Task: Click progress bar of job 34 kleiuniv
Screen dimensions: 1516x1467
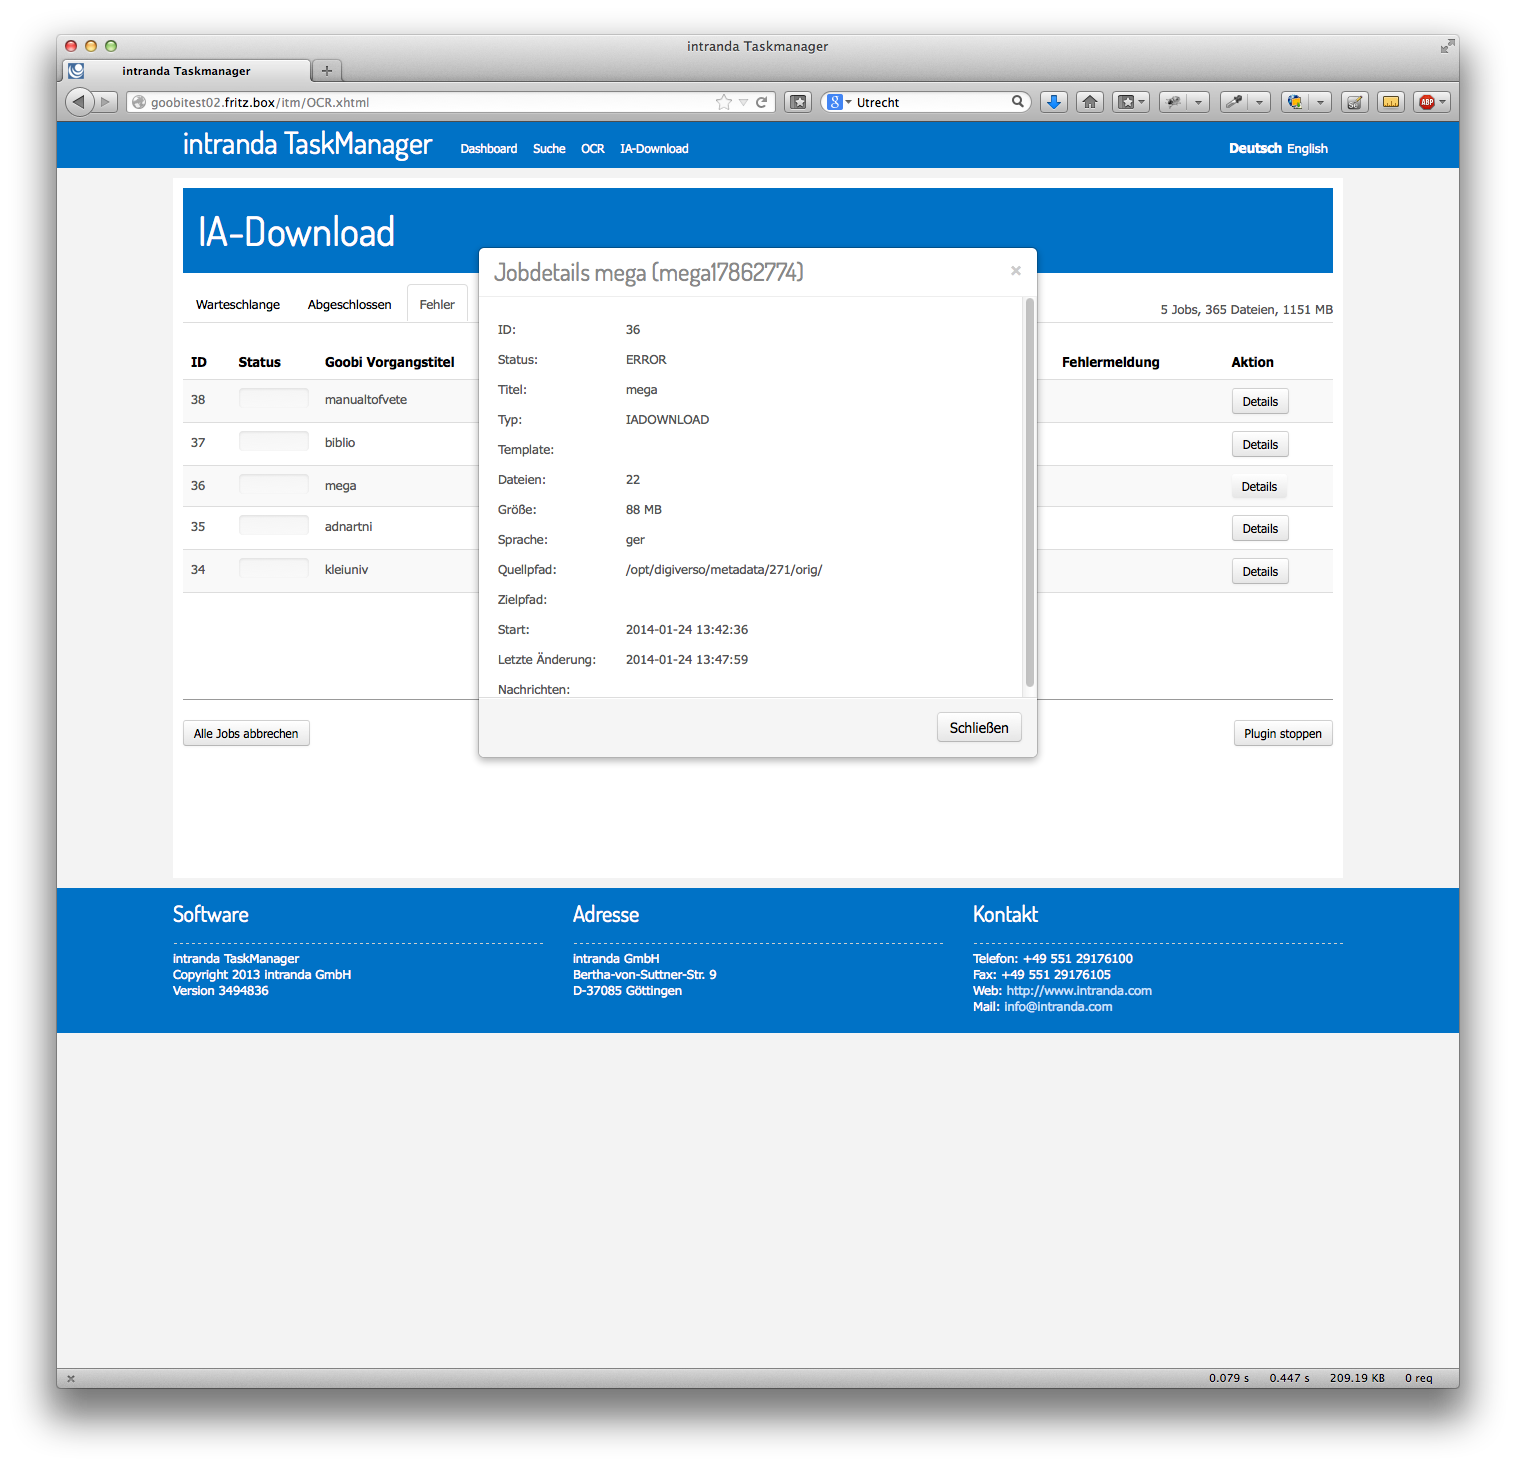Action: tap(274, 568)
